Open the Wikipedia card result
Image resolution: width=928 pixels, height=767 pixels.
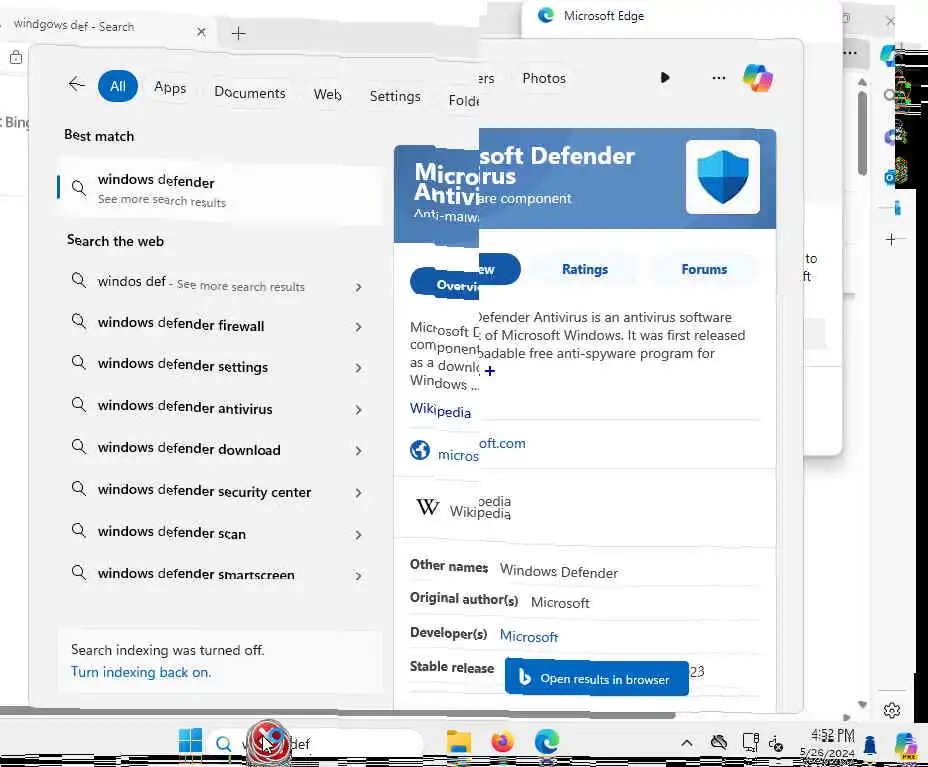tap(584, 507)
